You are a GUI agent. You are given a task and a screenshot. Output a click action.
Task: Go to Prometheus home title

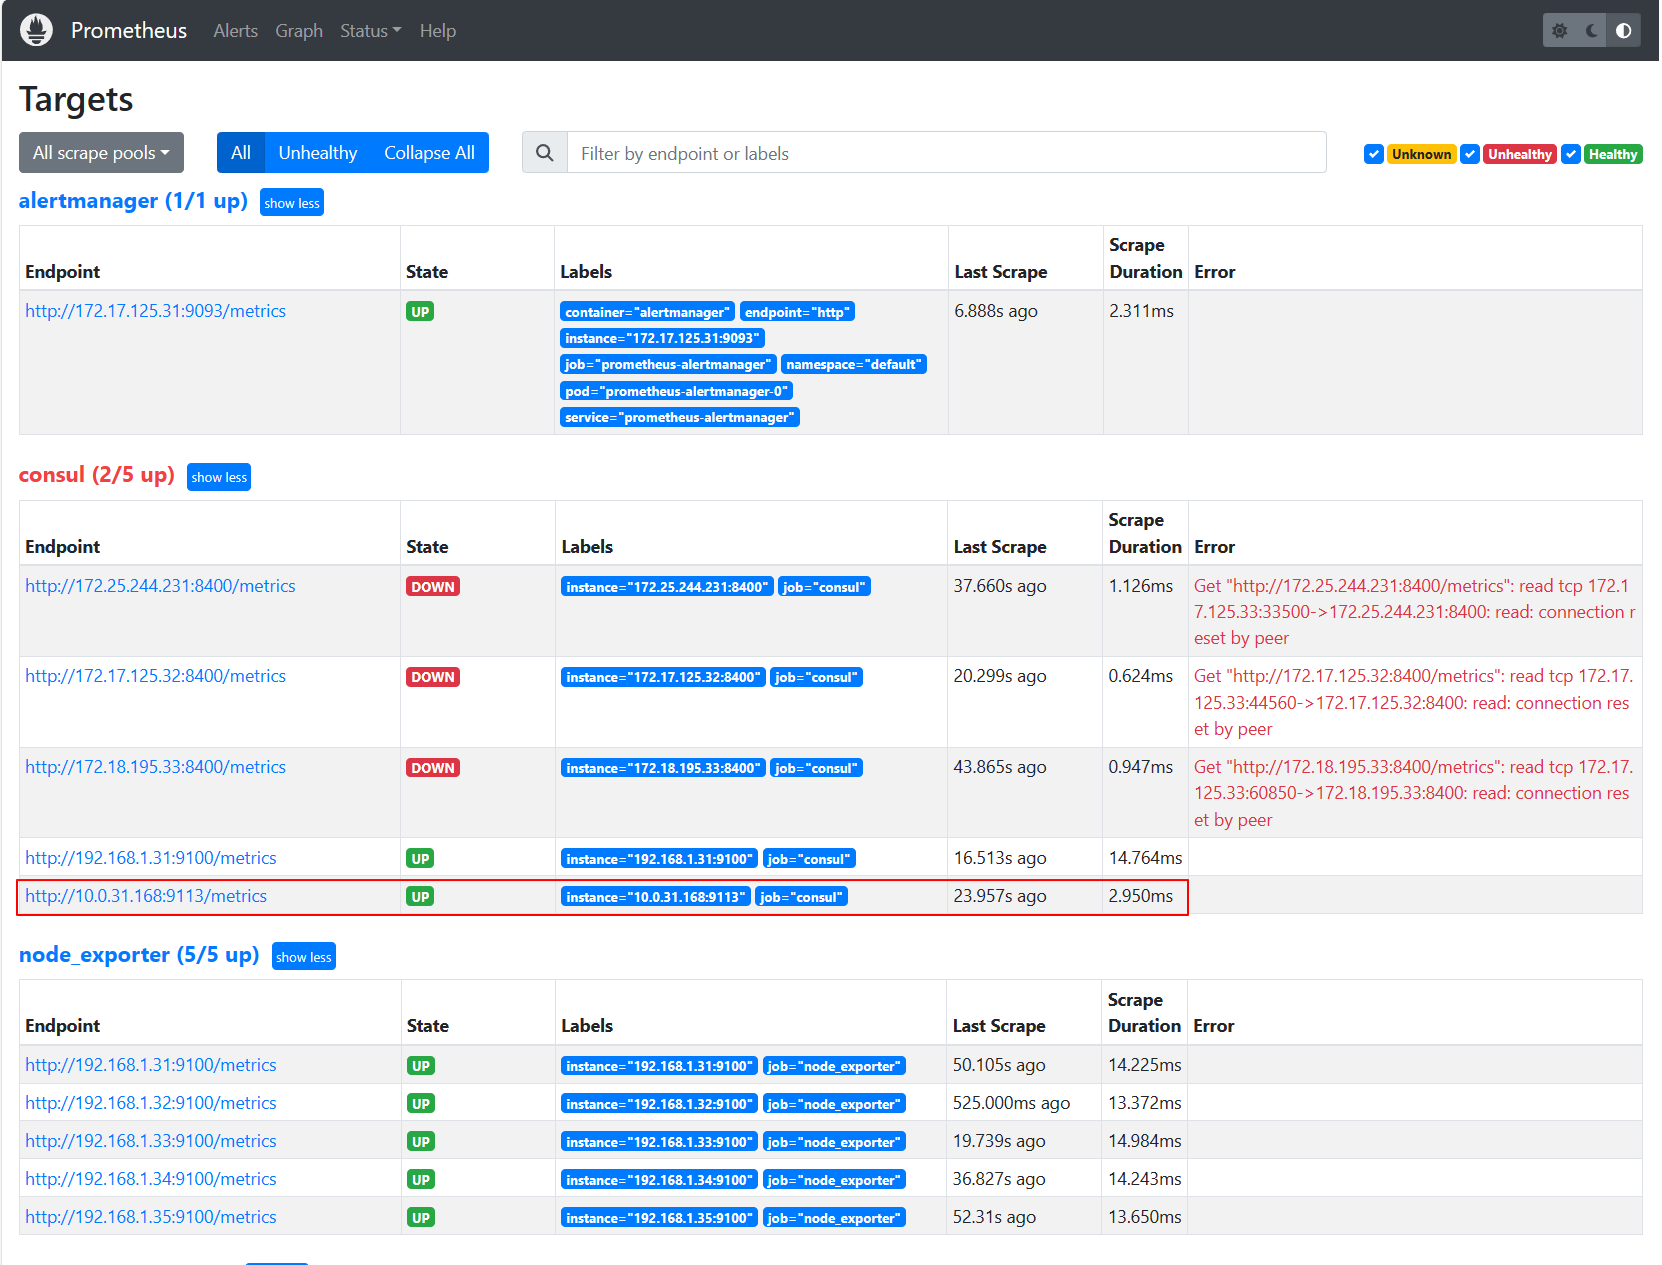tap(129, 31)
